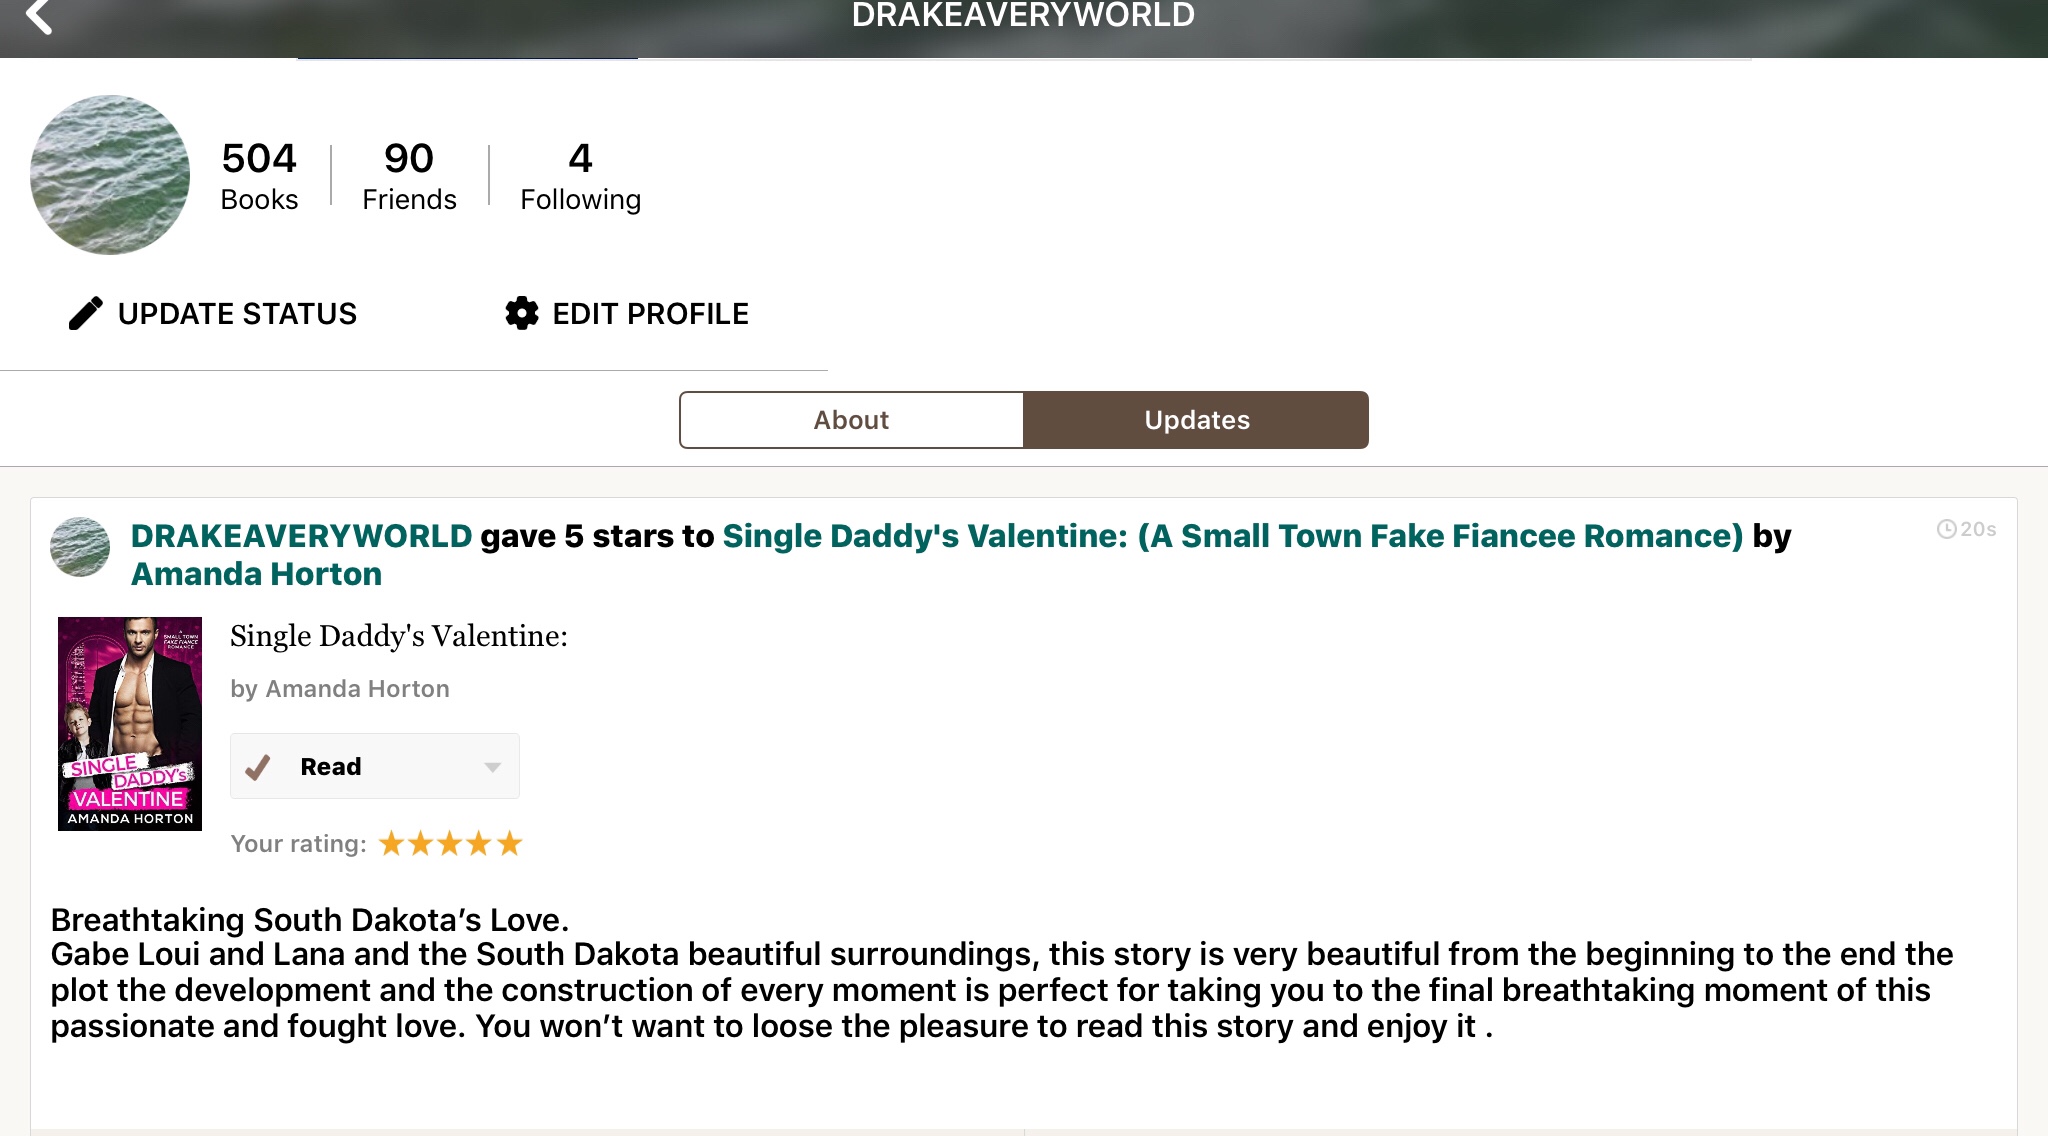Select the Updates tab
The image size is (2048, 1136).
point(1196,420)
